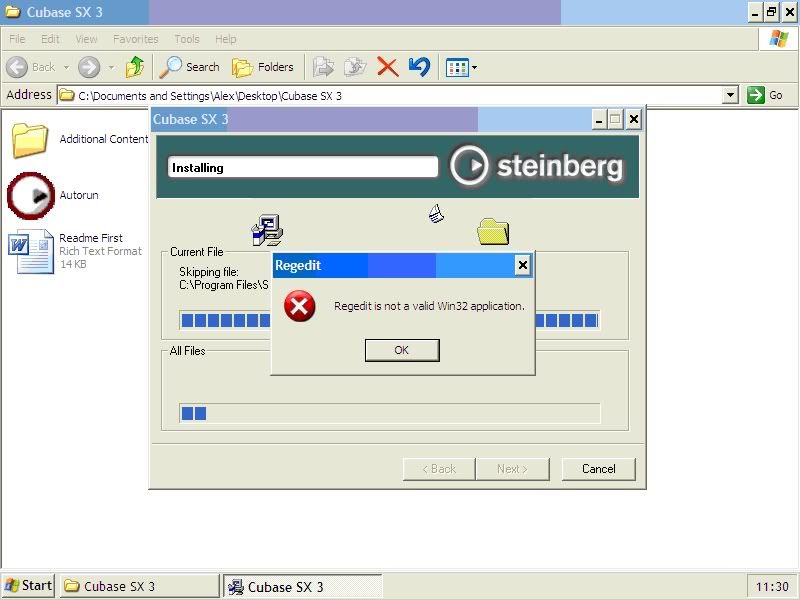Switch to Cubase SX 3 folder taskbar button
Image resolution: width=800 pixels, height=600 pixels.
(x=139, y=586)
